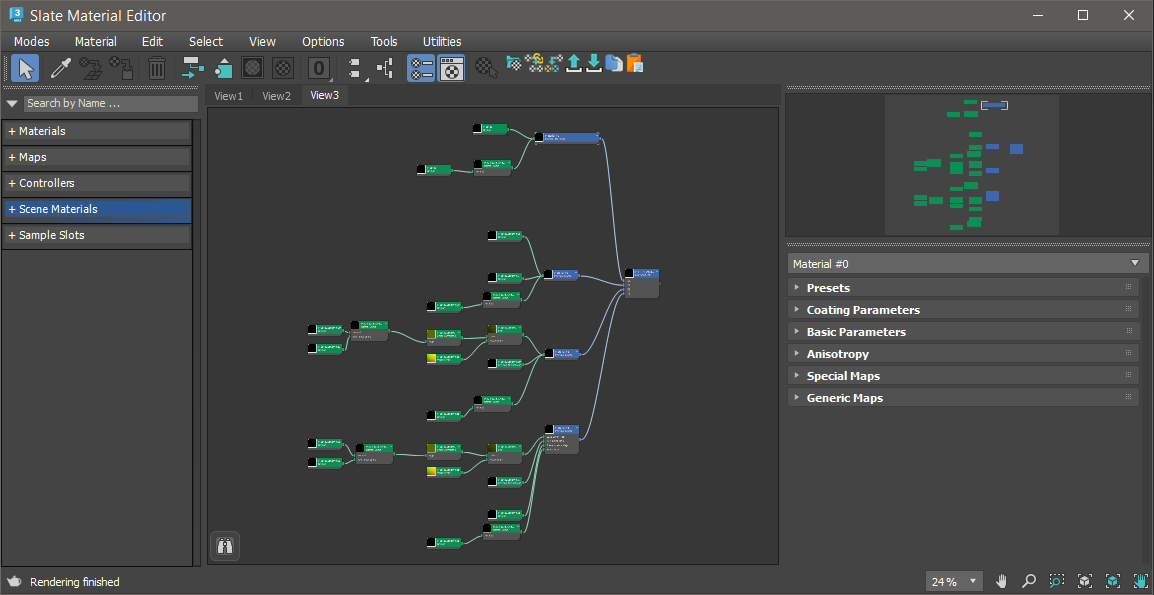Click the Zoom Region tool icon
The width and height of the screenshot is (1154, 595).
(x=1057, y=581)
